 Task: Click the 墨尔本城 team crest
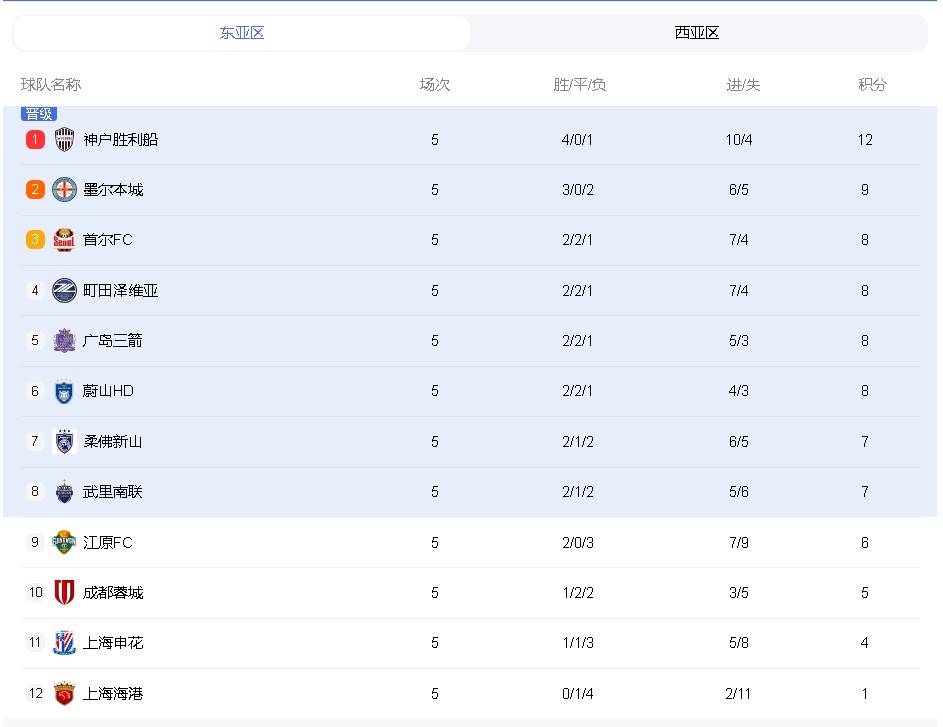65,190
